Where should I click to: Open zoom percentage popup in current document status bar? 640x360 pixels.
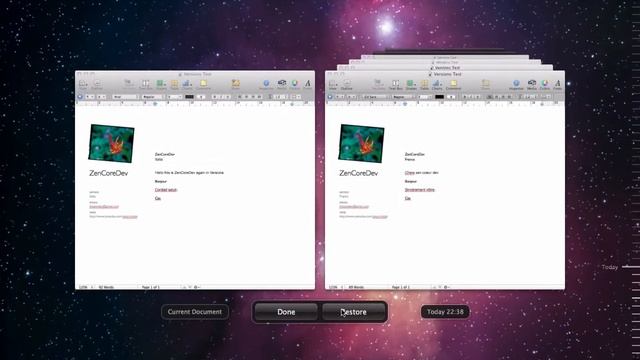click(85, 287)
